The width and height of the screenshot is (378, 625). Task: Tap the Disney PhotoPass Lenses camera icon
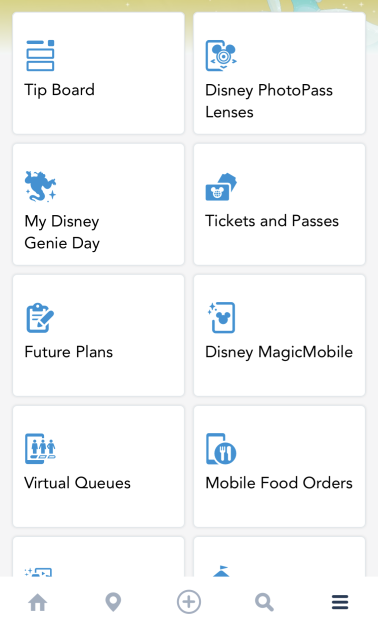point(221,55)
